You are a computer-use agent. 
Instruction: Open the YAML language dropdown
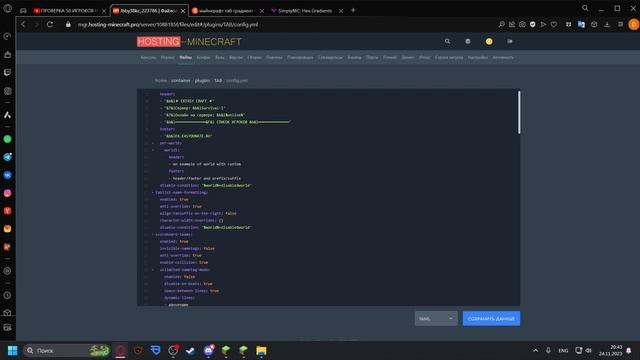coord(436,318)
